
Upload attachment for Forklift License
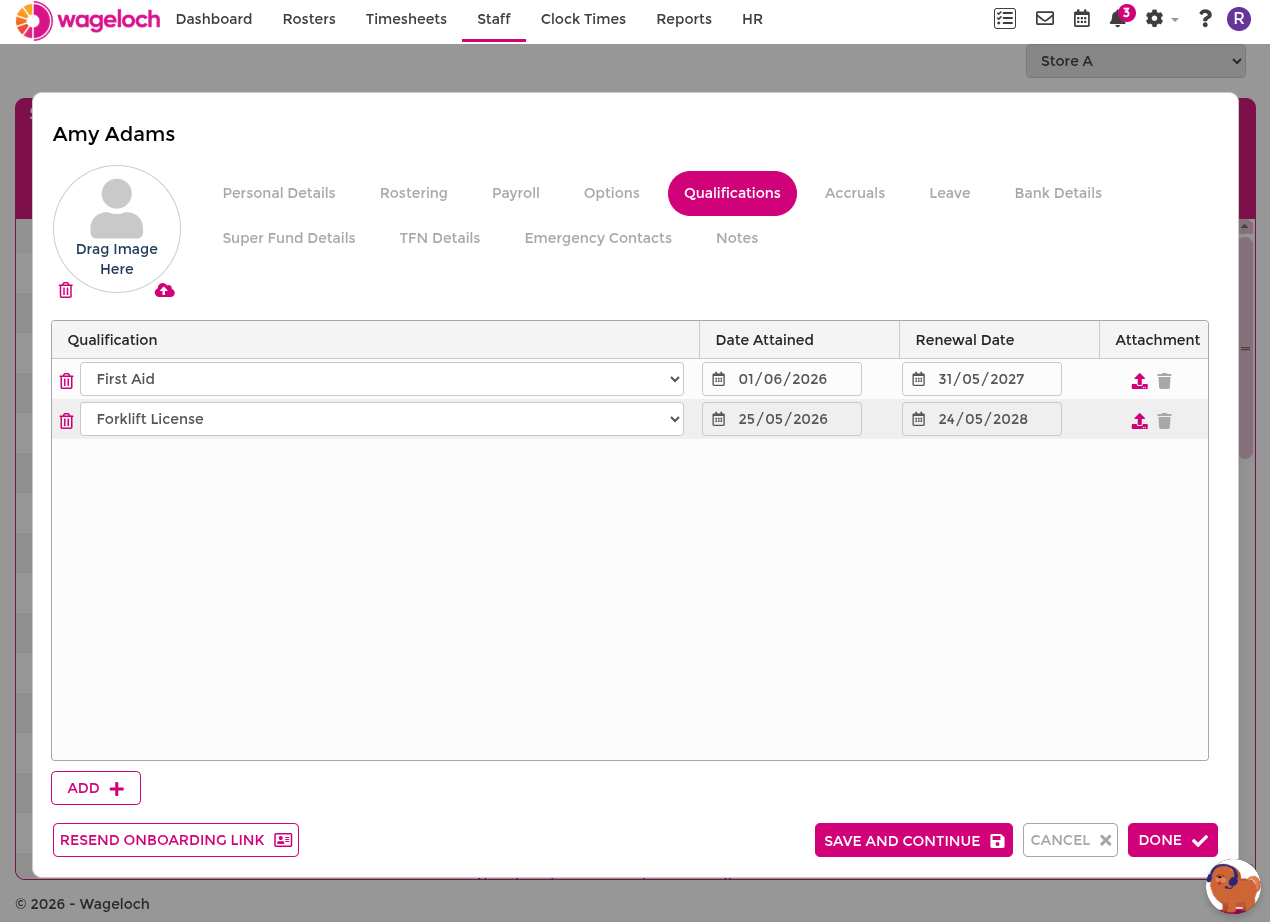click(1139, 420)
